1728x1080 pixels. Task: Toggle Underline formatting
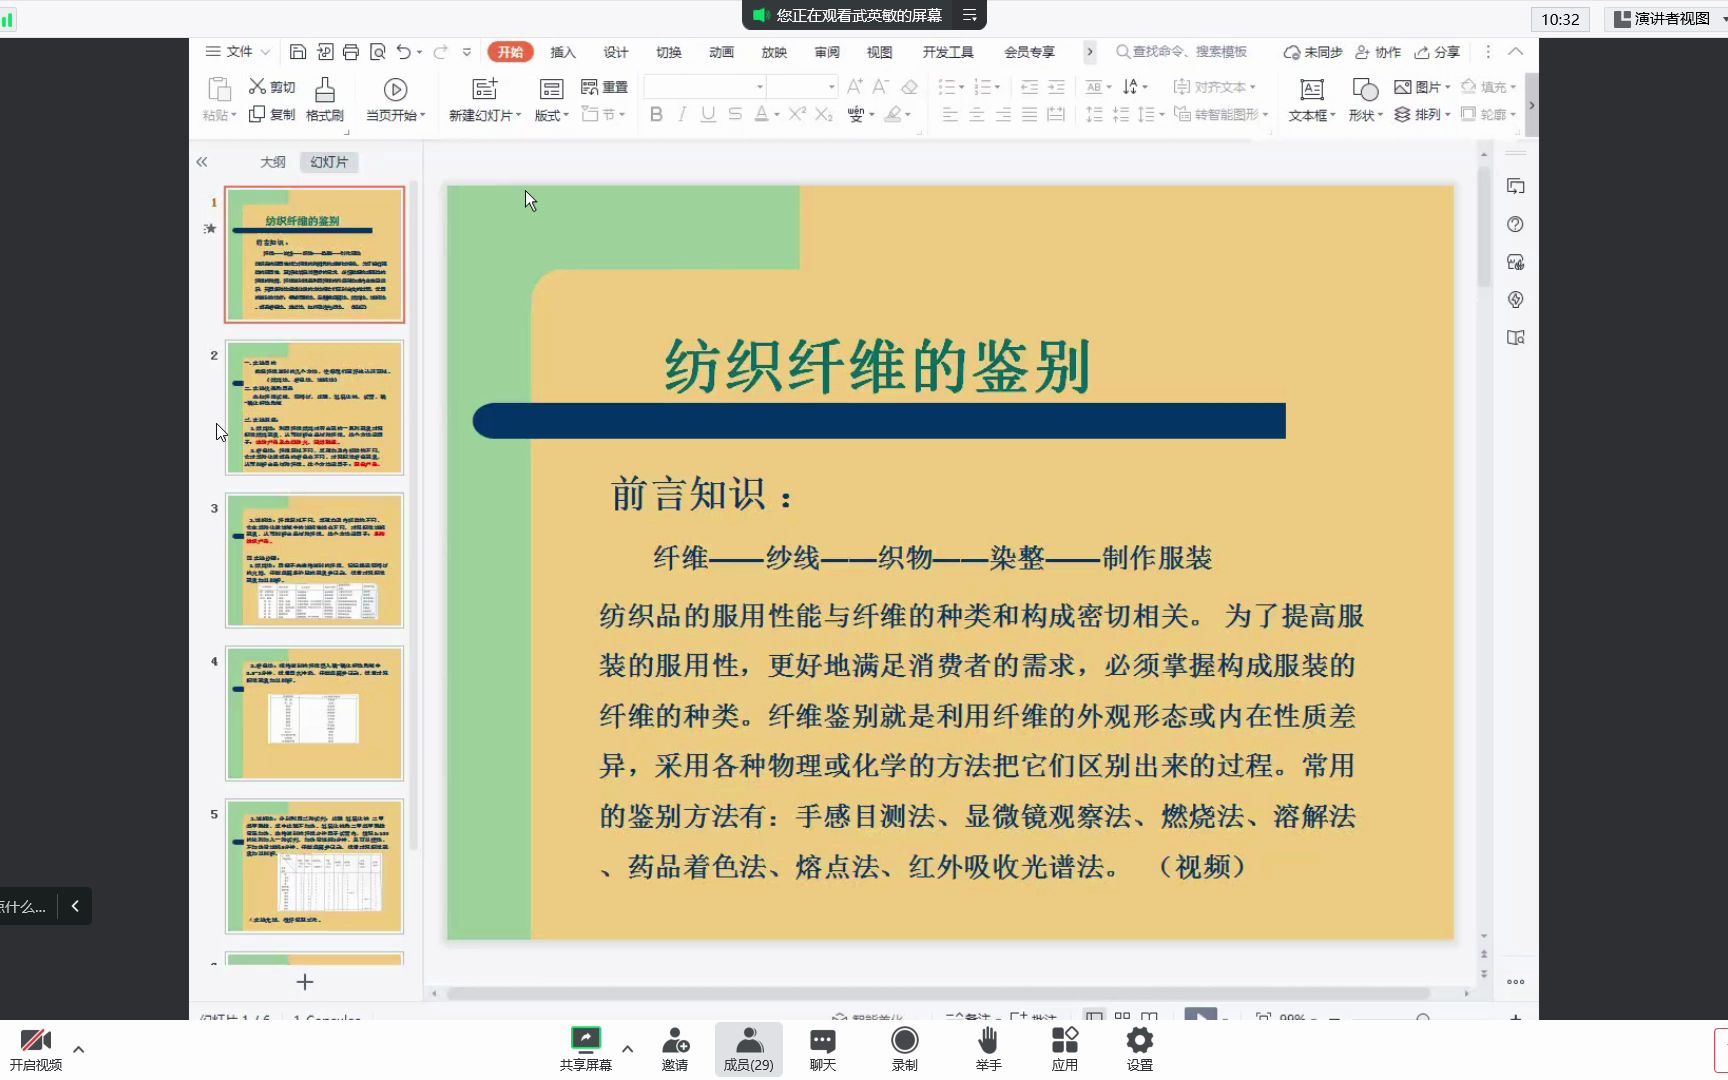(708, 114)
